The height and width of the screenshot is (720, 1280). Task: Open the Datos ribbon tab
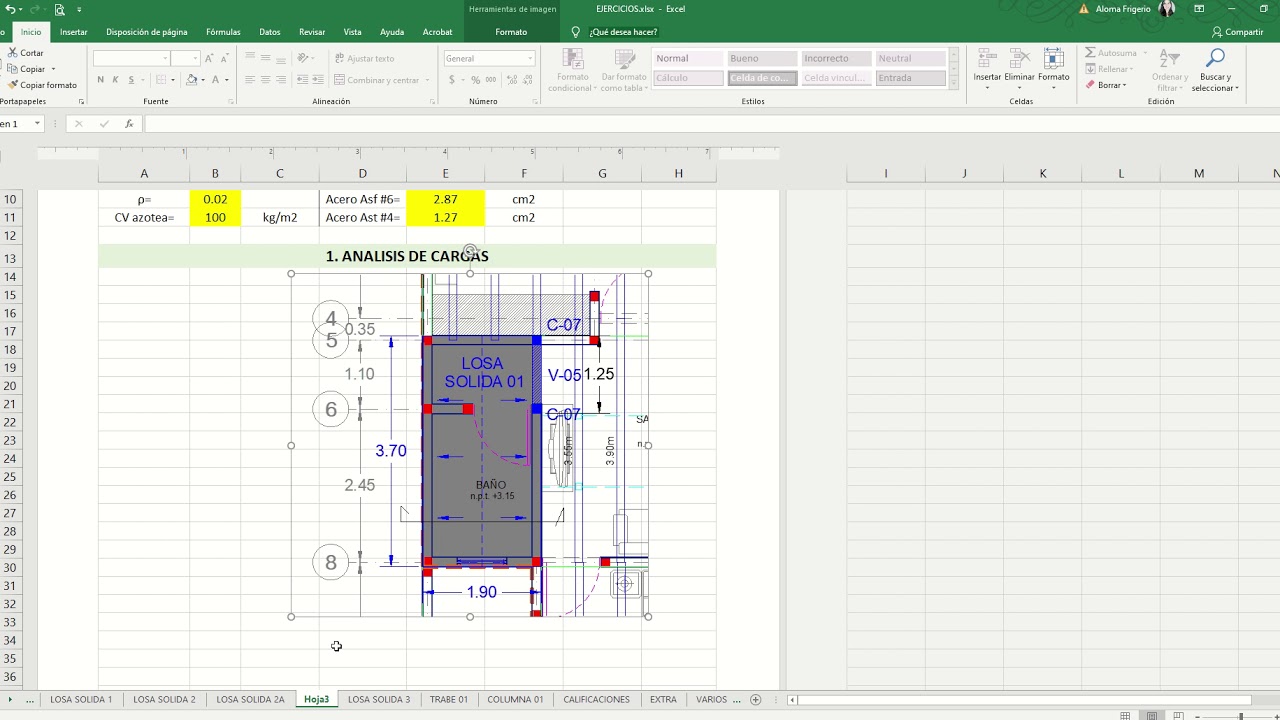[270, 32]
